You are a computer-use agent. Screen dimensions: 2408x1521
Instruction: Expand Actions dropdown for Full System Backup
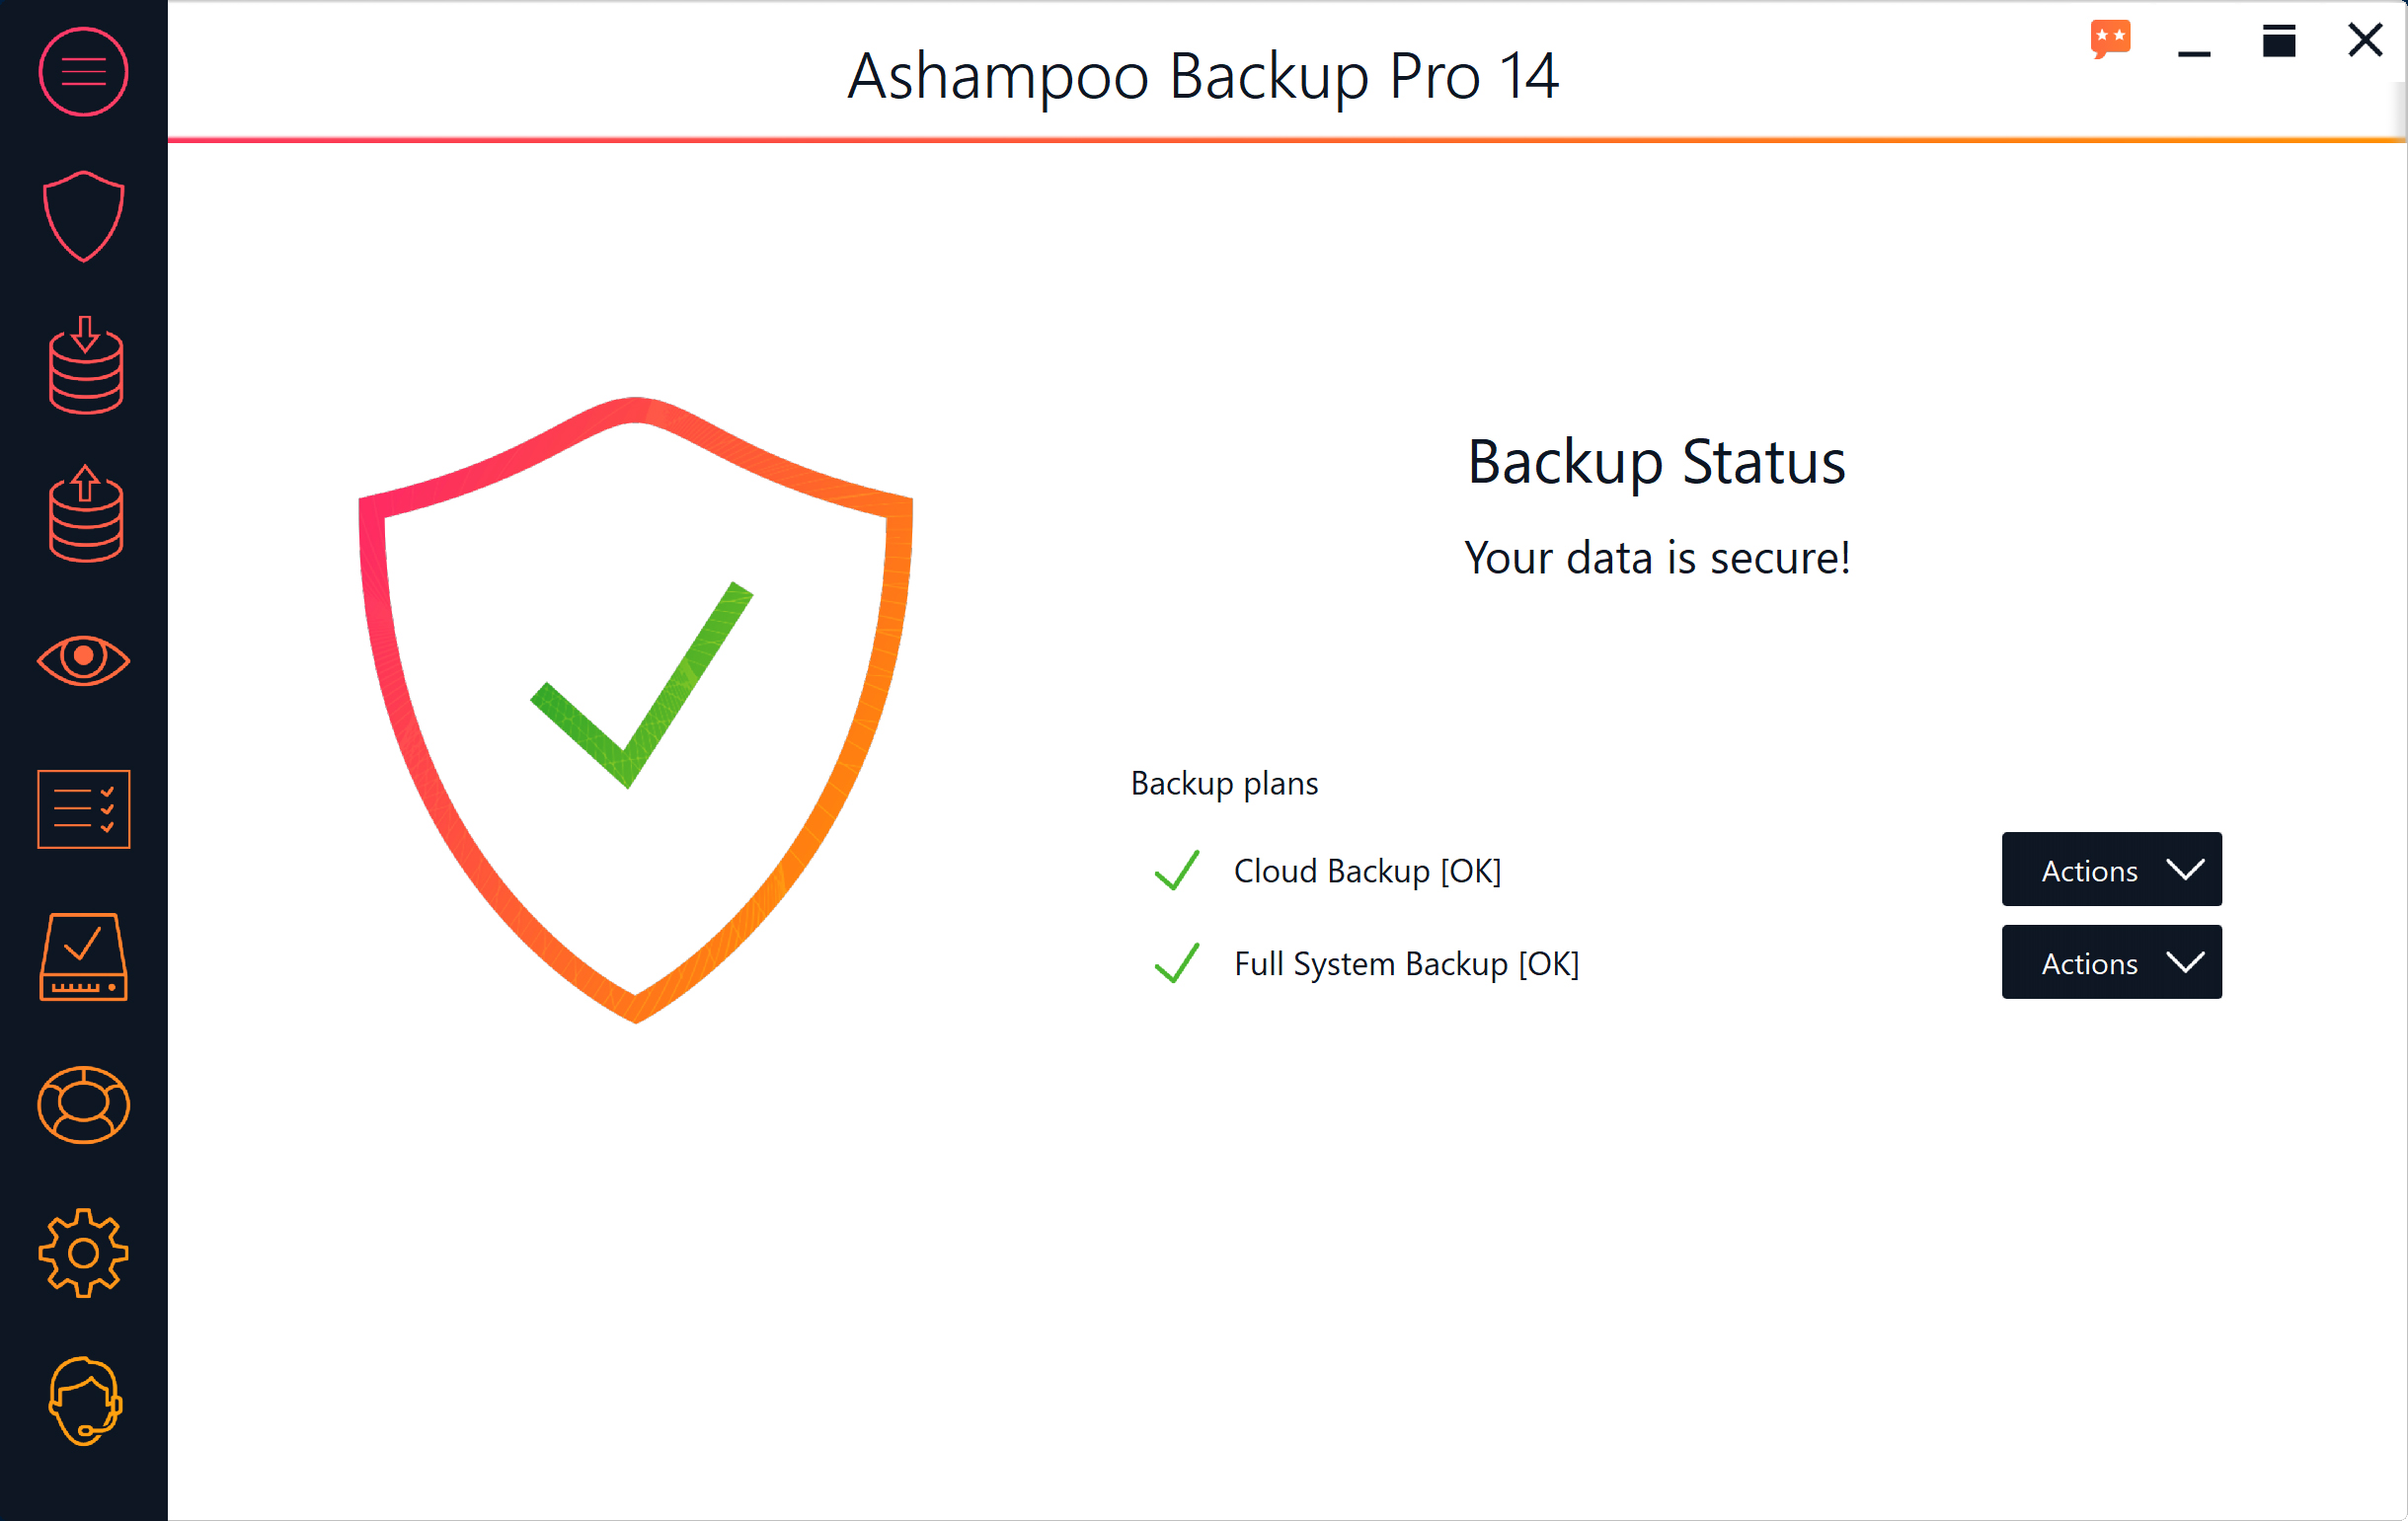[x=2112, y=963]
